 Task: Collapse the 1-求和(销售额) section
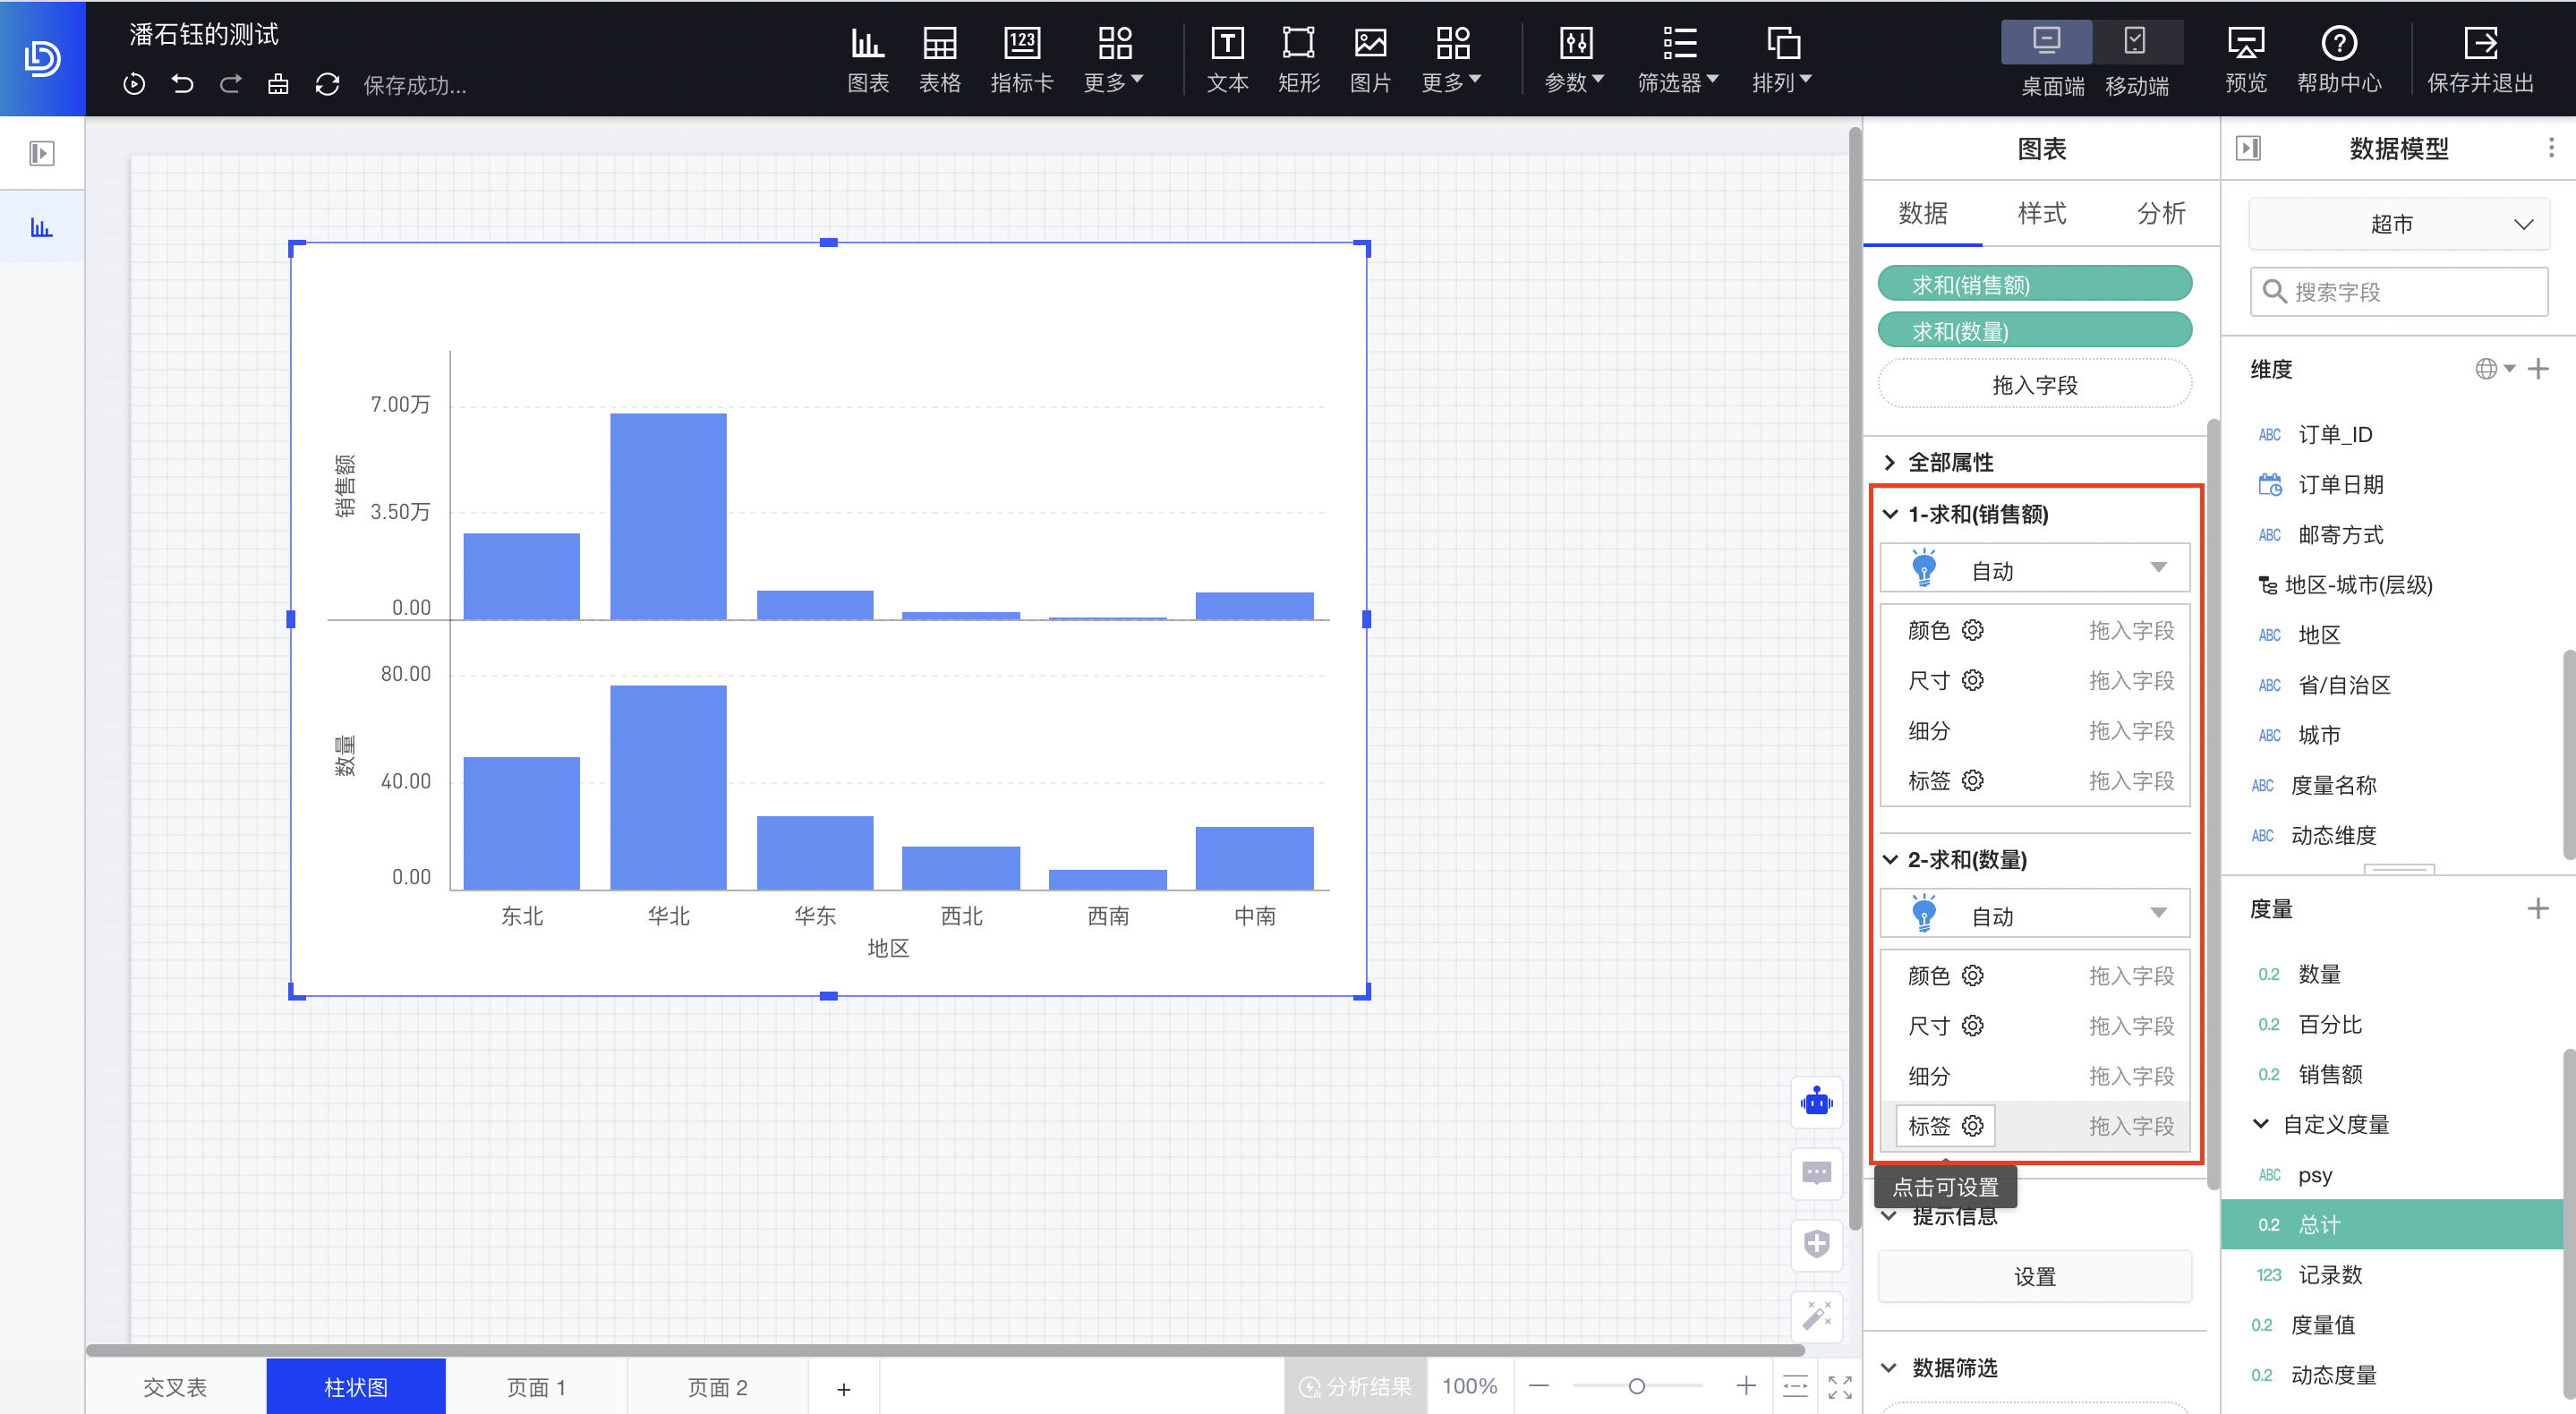(1890, 514)
